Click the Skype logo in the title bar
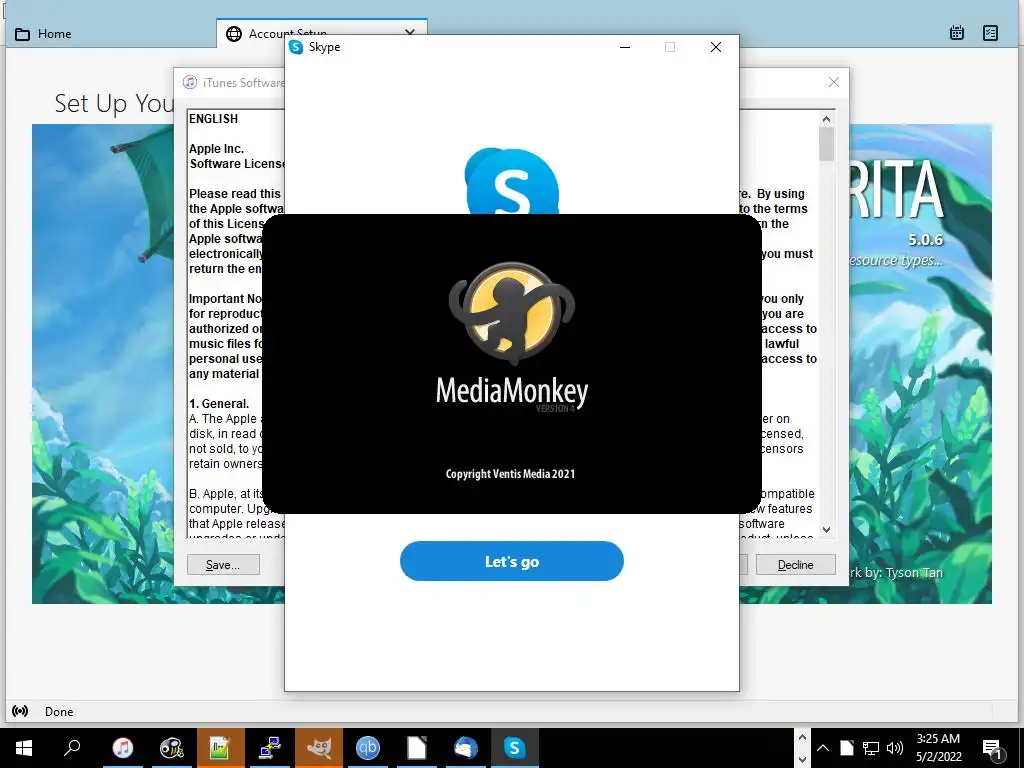The width and height of the screenshot is (1024, 768). click(x=296, y=47)
